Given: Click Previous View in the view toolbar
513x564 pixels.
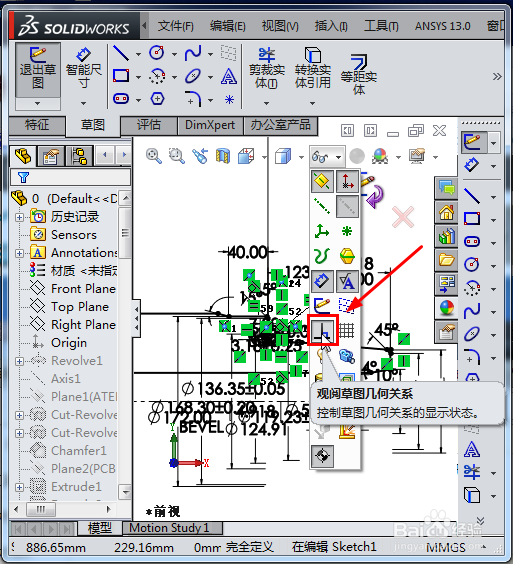Looking at the screenshot, I should pos(200,156).
